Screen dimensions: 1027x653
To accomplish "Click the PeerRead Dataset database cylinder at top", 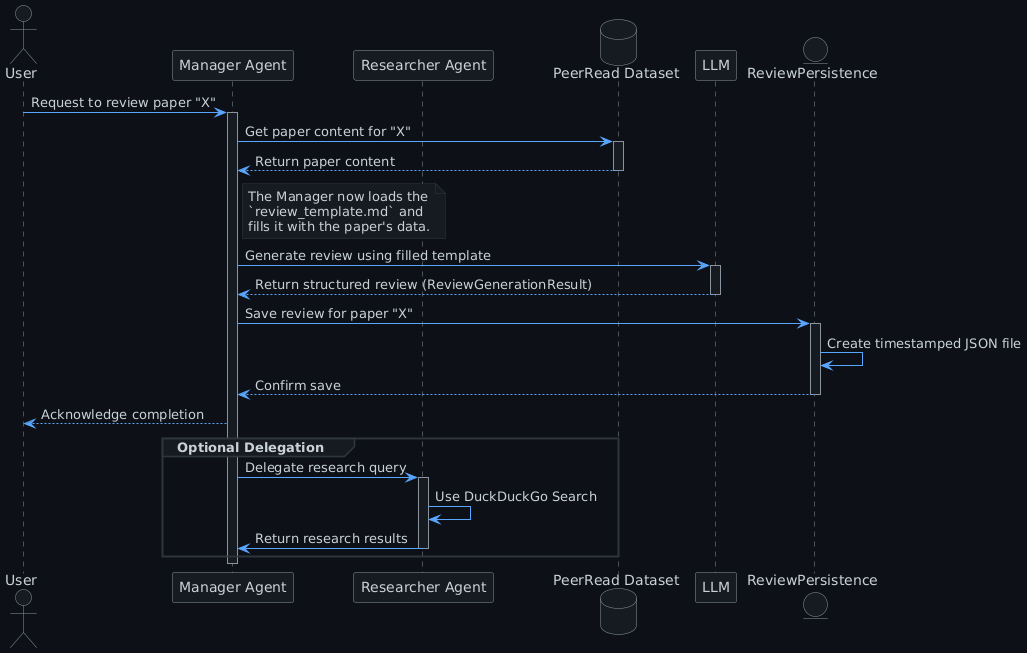I will point(618,42).
